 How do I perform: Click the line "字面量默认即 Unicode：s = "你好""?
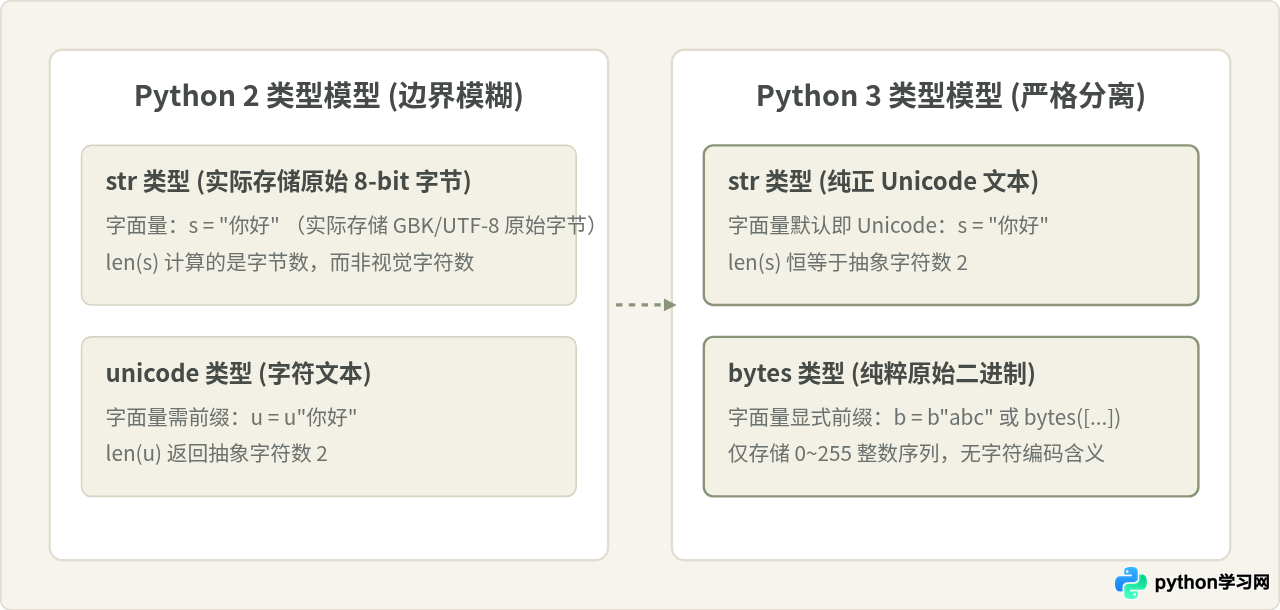click(x=888, y=225)
